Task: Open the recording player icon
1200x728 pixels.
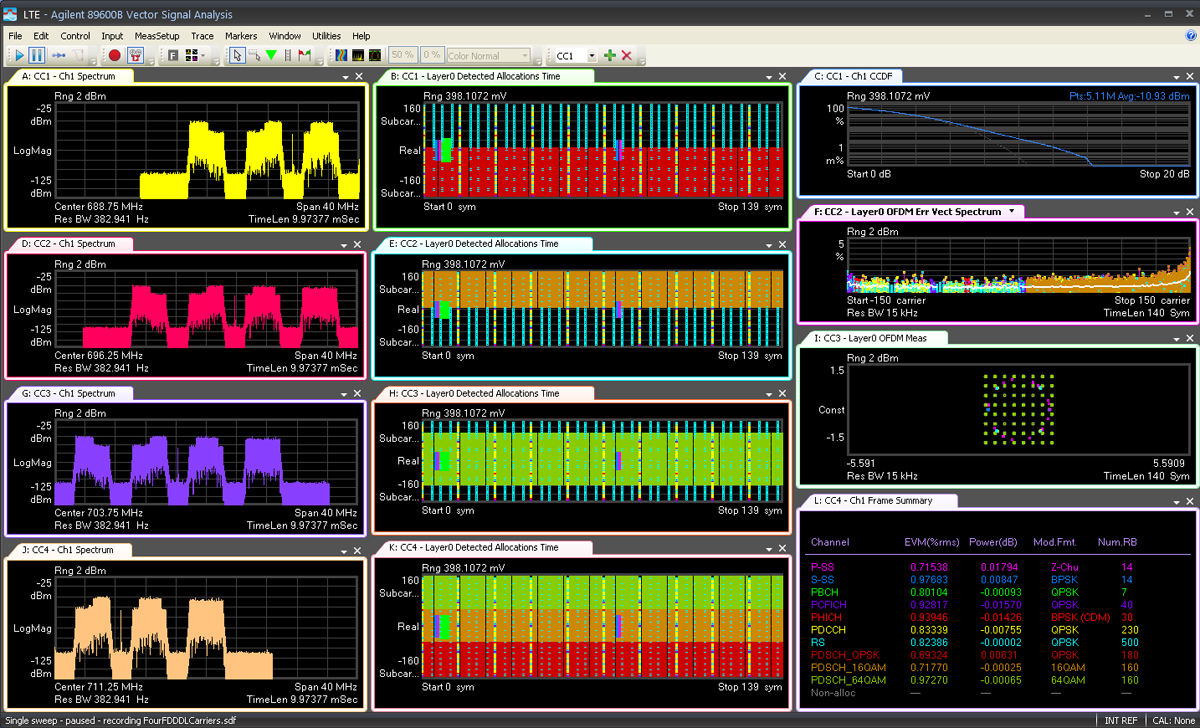Action: point(137,56)
